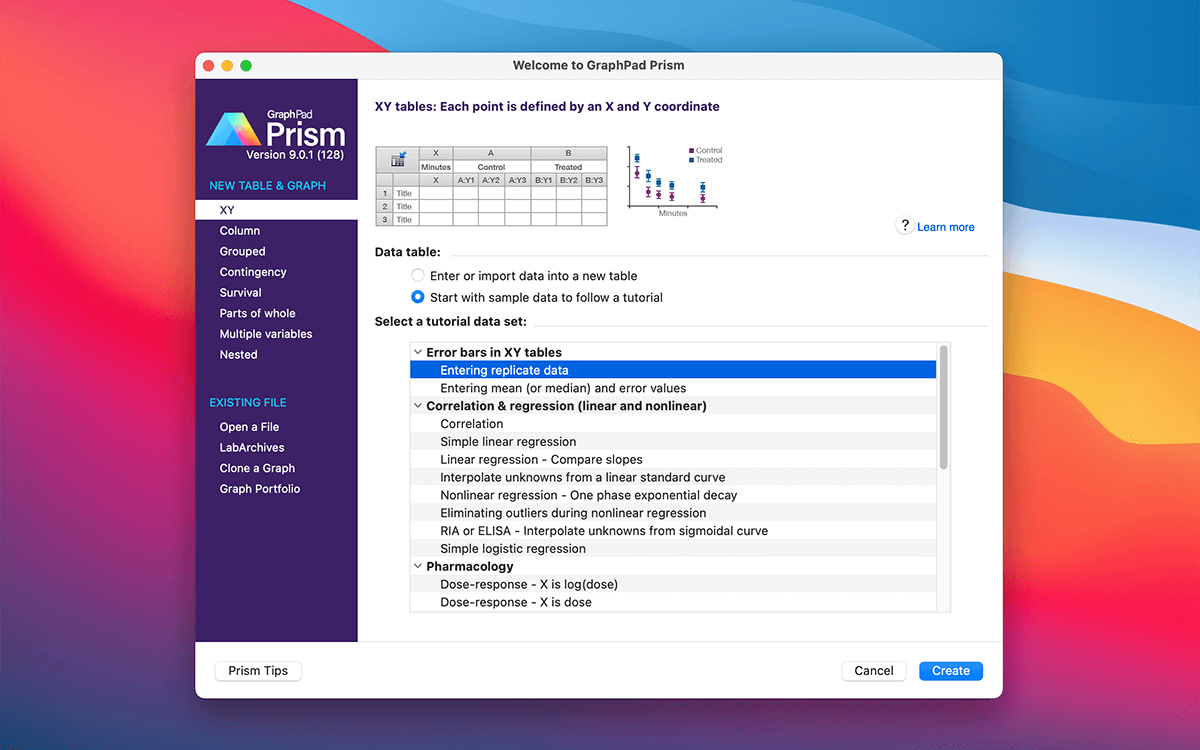The height and width of the screenshot is (750, 1200).
Task: Select 'Simple linear regression' data set
Action: click(673, 442)
